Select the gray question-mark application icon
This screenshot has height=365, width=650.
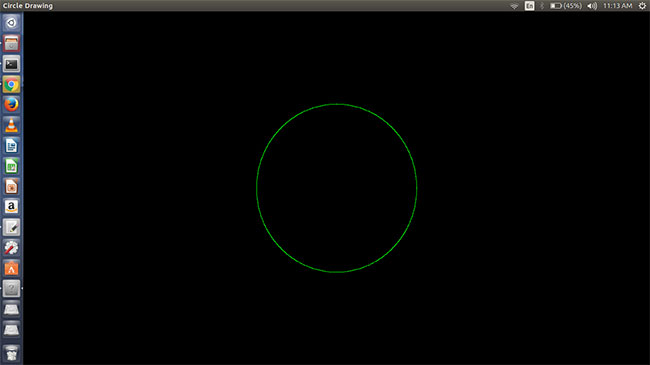[11, 289]
